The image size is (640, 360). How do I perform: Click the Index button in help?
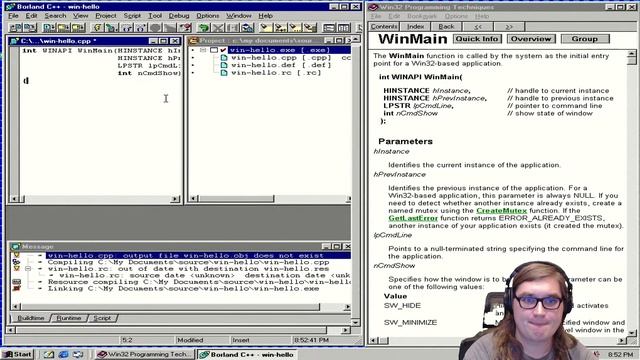415,27
